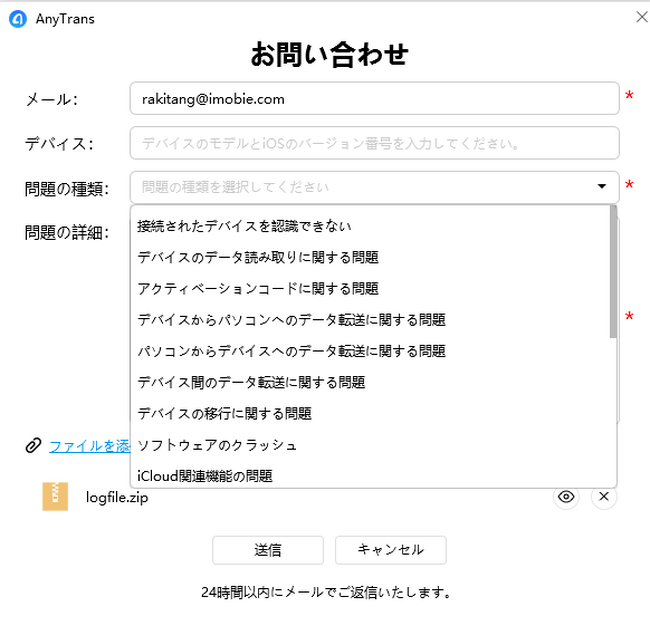Viewport: 650px width, 617px height.
Task: Select デバイスからパソコンへのデータ転送に関する問題
Action: (x=291, y=320)
